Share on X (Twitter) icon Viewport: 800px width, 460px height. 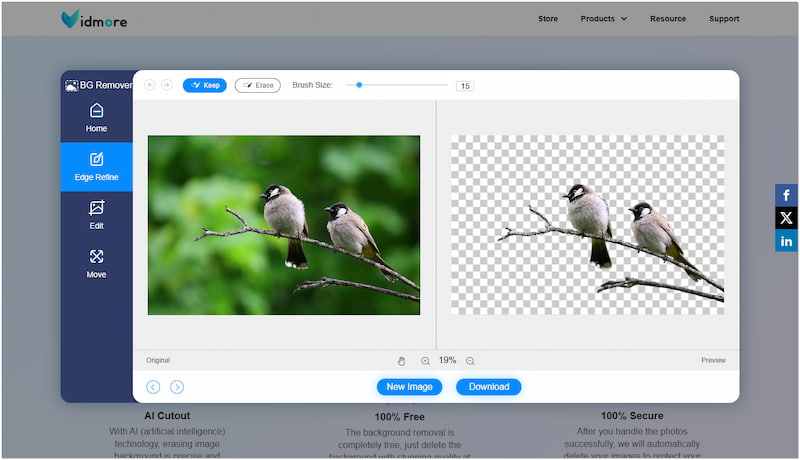point(786,218)
